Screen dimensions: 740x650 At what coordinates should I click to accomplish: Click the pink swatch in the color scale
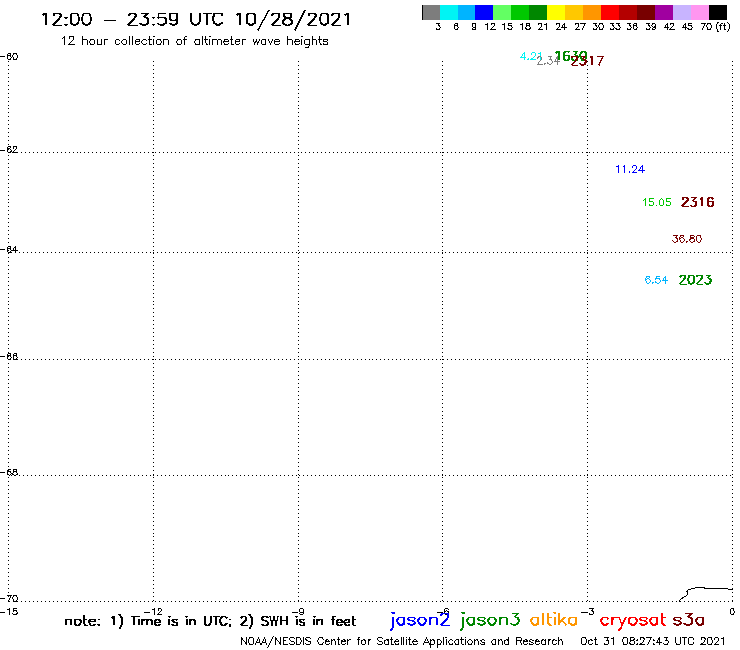click(700, 12)
